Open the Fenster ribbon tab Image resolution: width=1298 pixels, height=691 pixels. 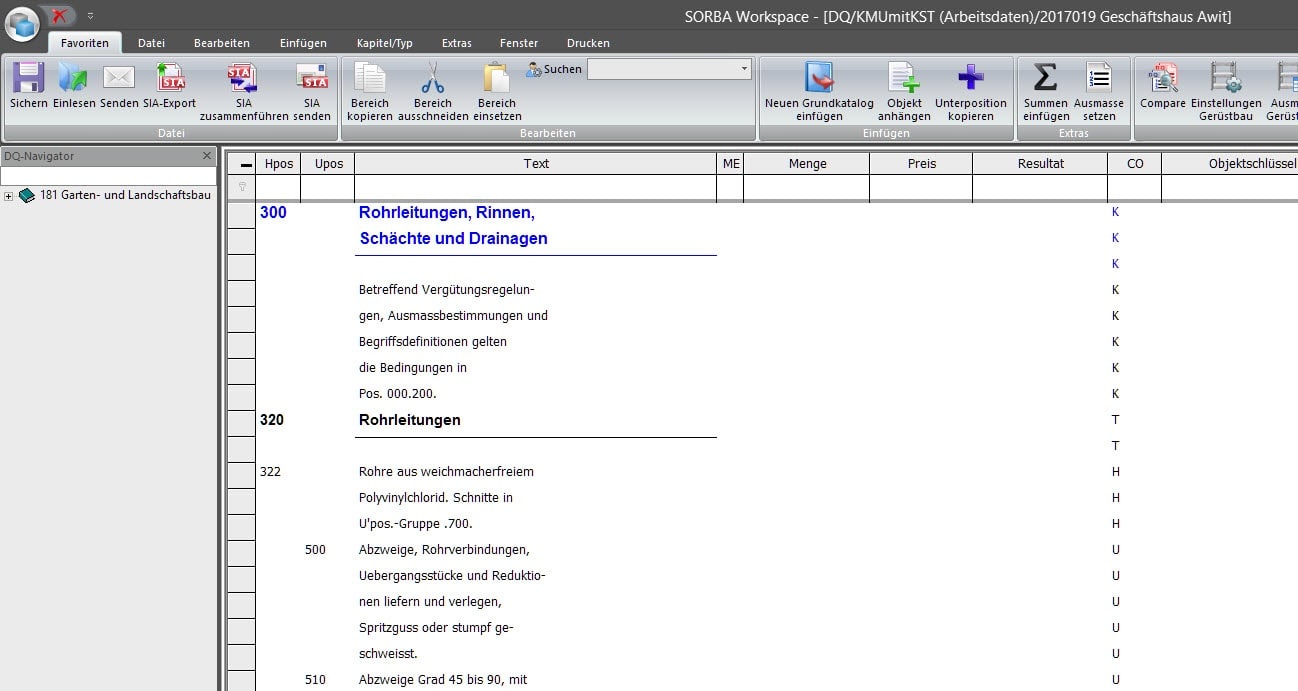pyautogui.click(x=518, y=43)
